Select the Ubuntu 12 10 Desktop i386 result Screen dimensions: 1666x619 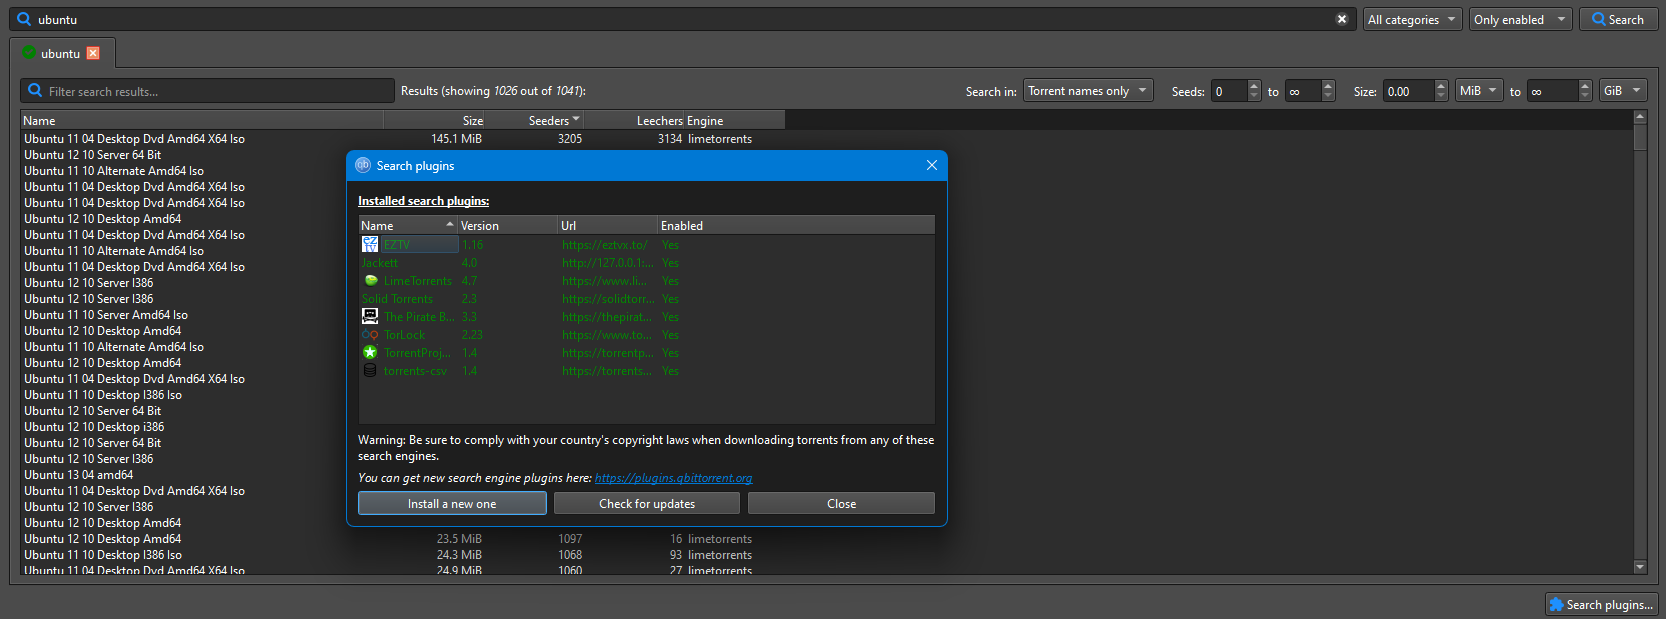94,426
